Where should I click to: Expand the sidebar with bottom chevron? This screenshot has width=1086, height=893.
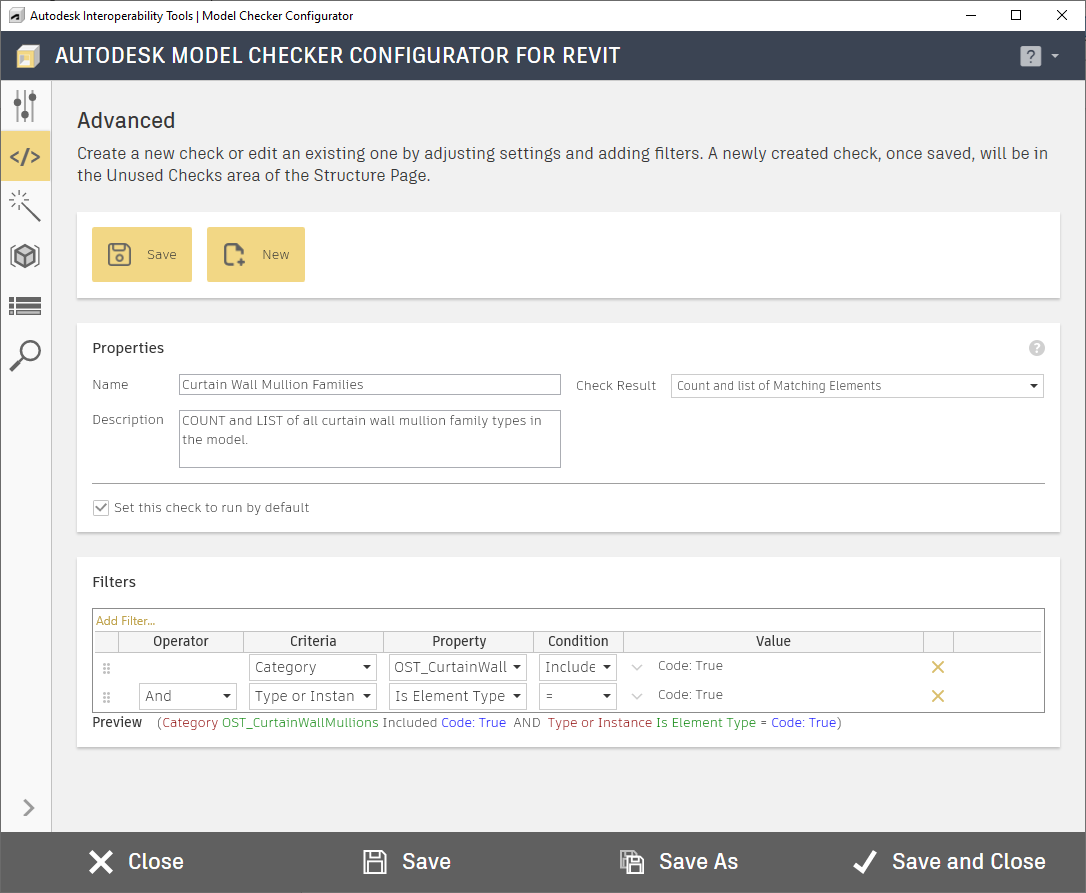click(x=28, y=808)
